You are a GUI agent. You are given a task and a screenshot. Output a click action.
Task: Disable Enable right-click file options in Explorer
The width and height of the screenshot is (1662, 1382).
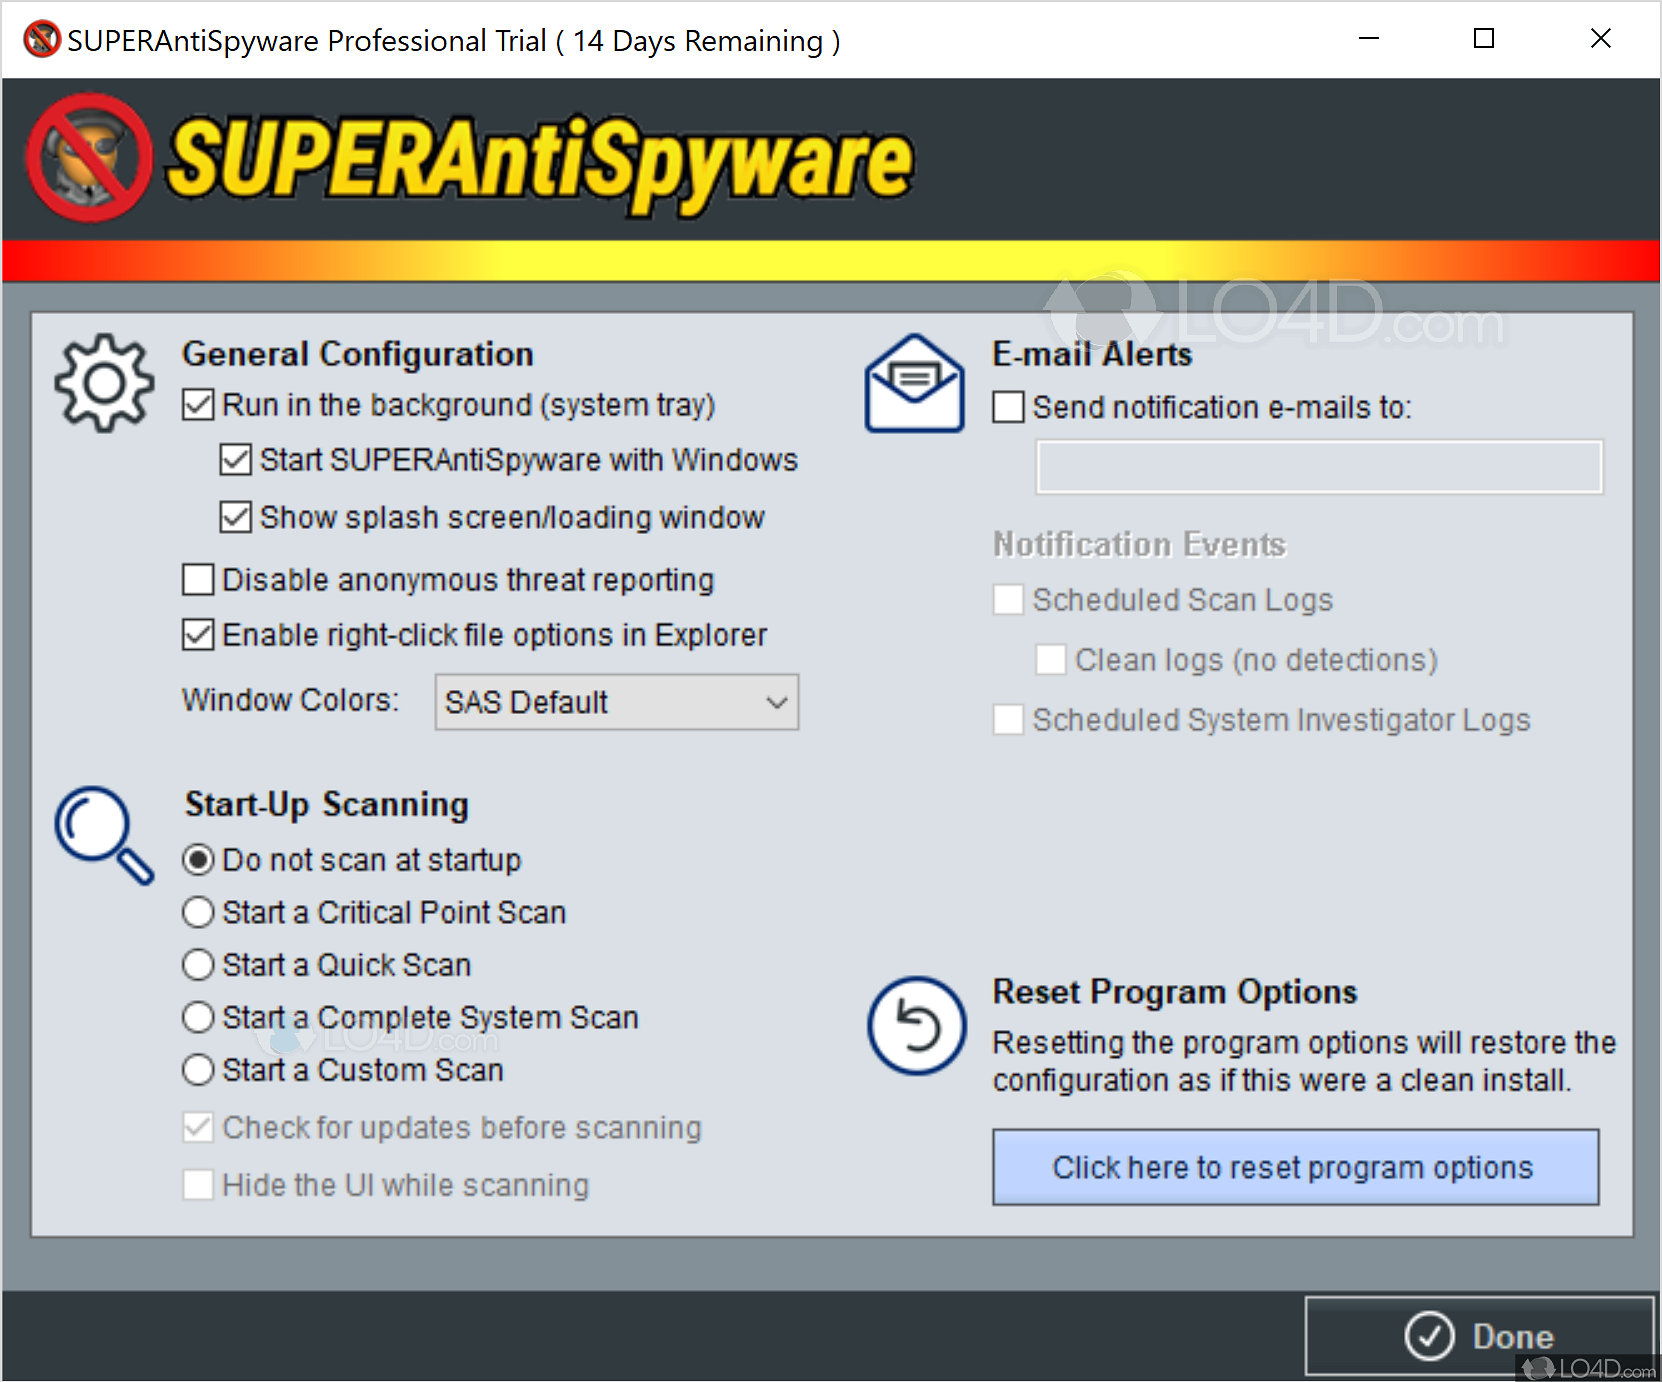[197, 634]
